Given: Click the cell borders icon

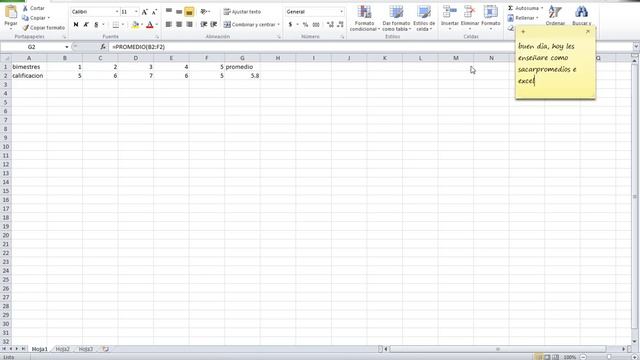Looking at the screenshot, I should 116,25.
